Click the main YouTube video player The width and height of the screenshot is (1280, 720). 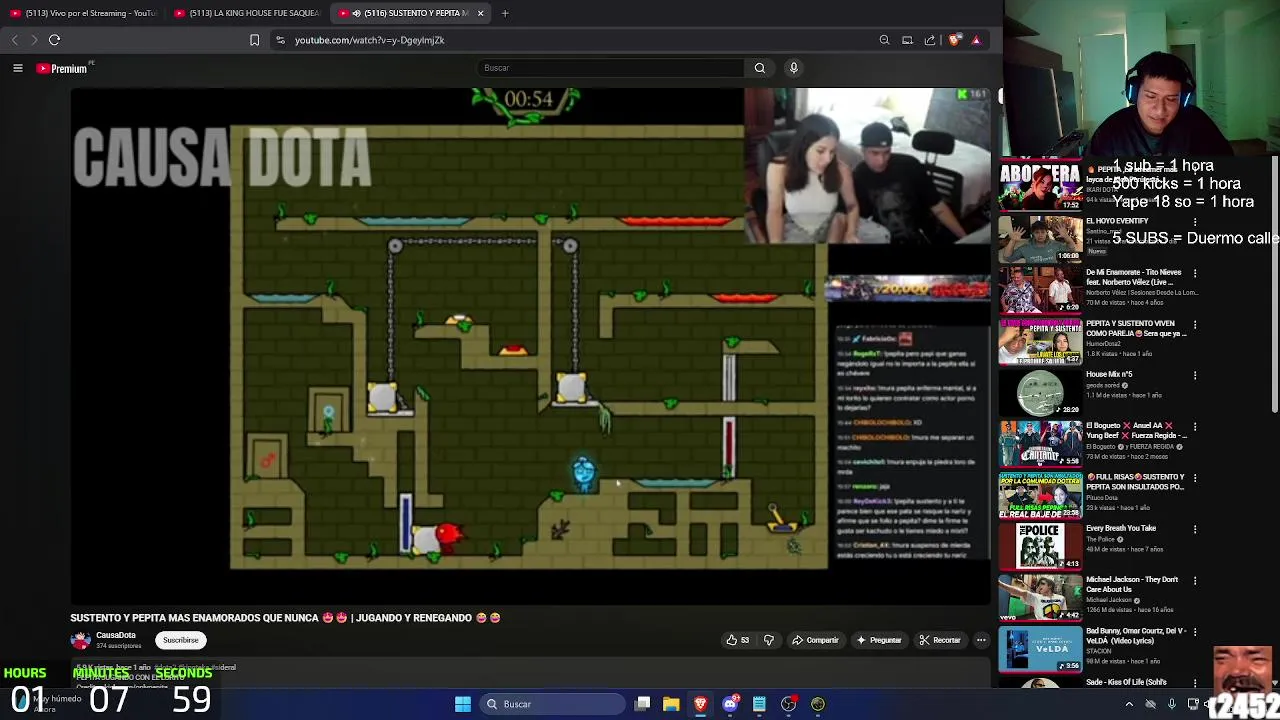click(x=530, y=346)
